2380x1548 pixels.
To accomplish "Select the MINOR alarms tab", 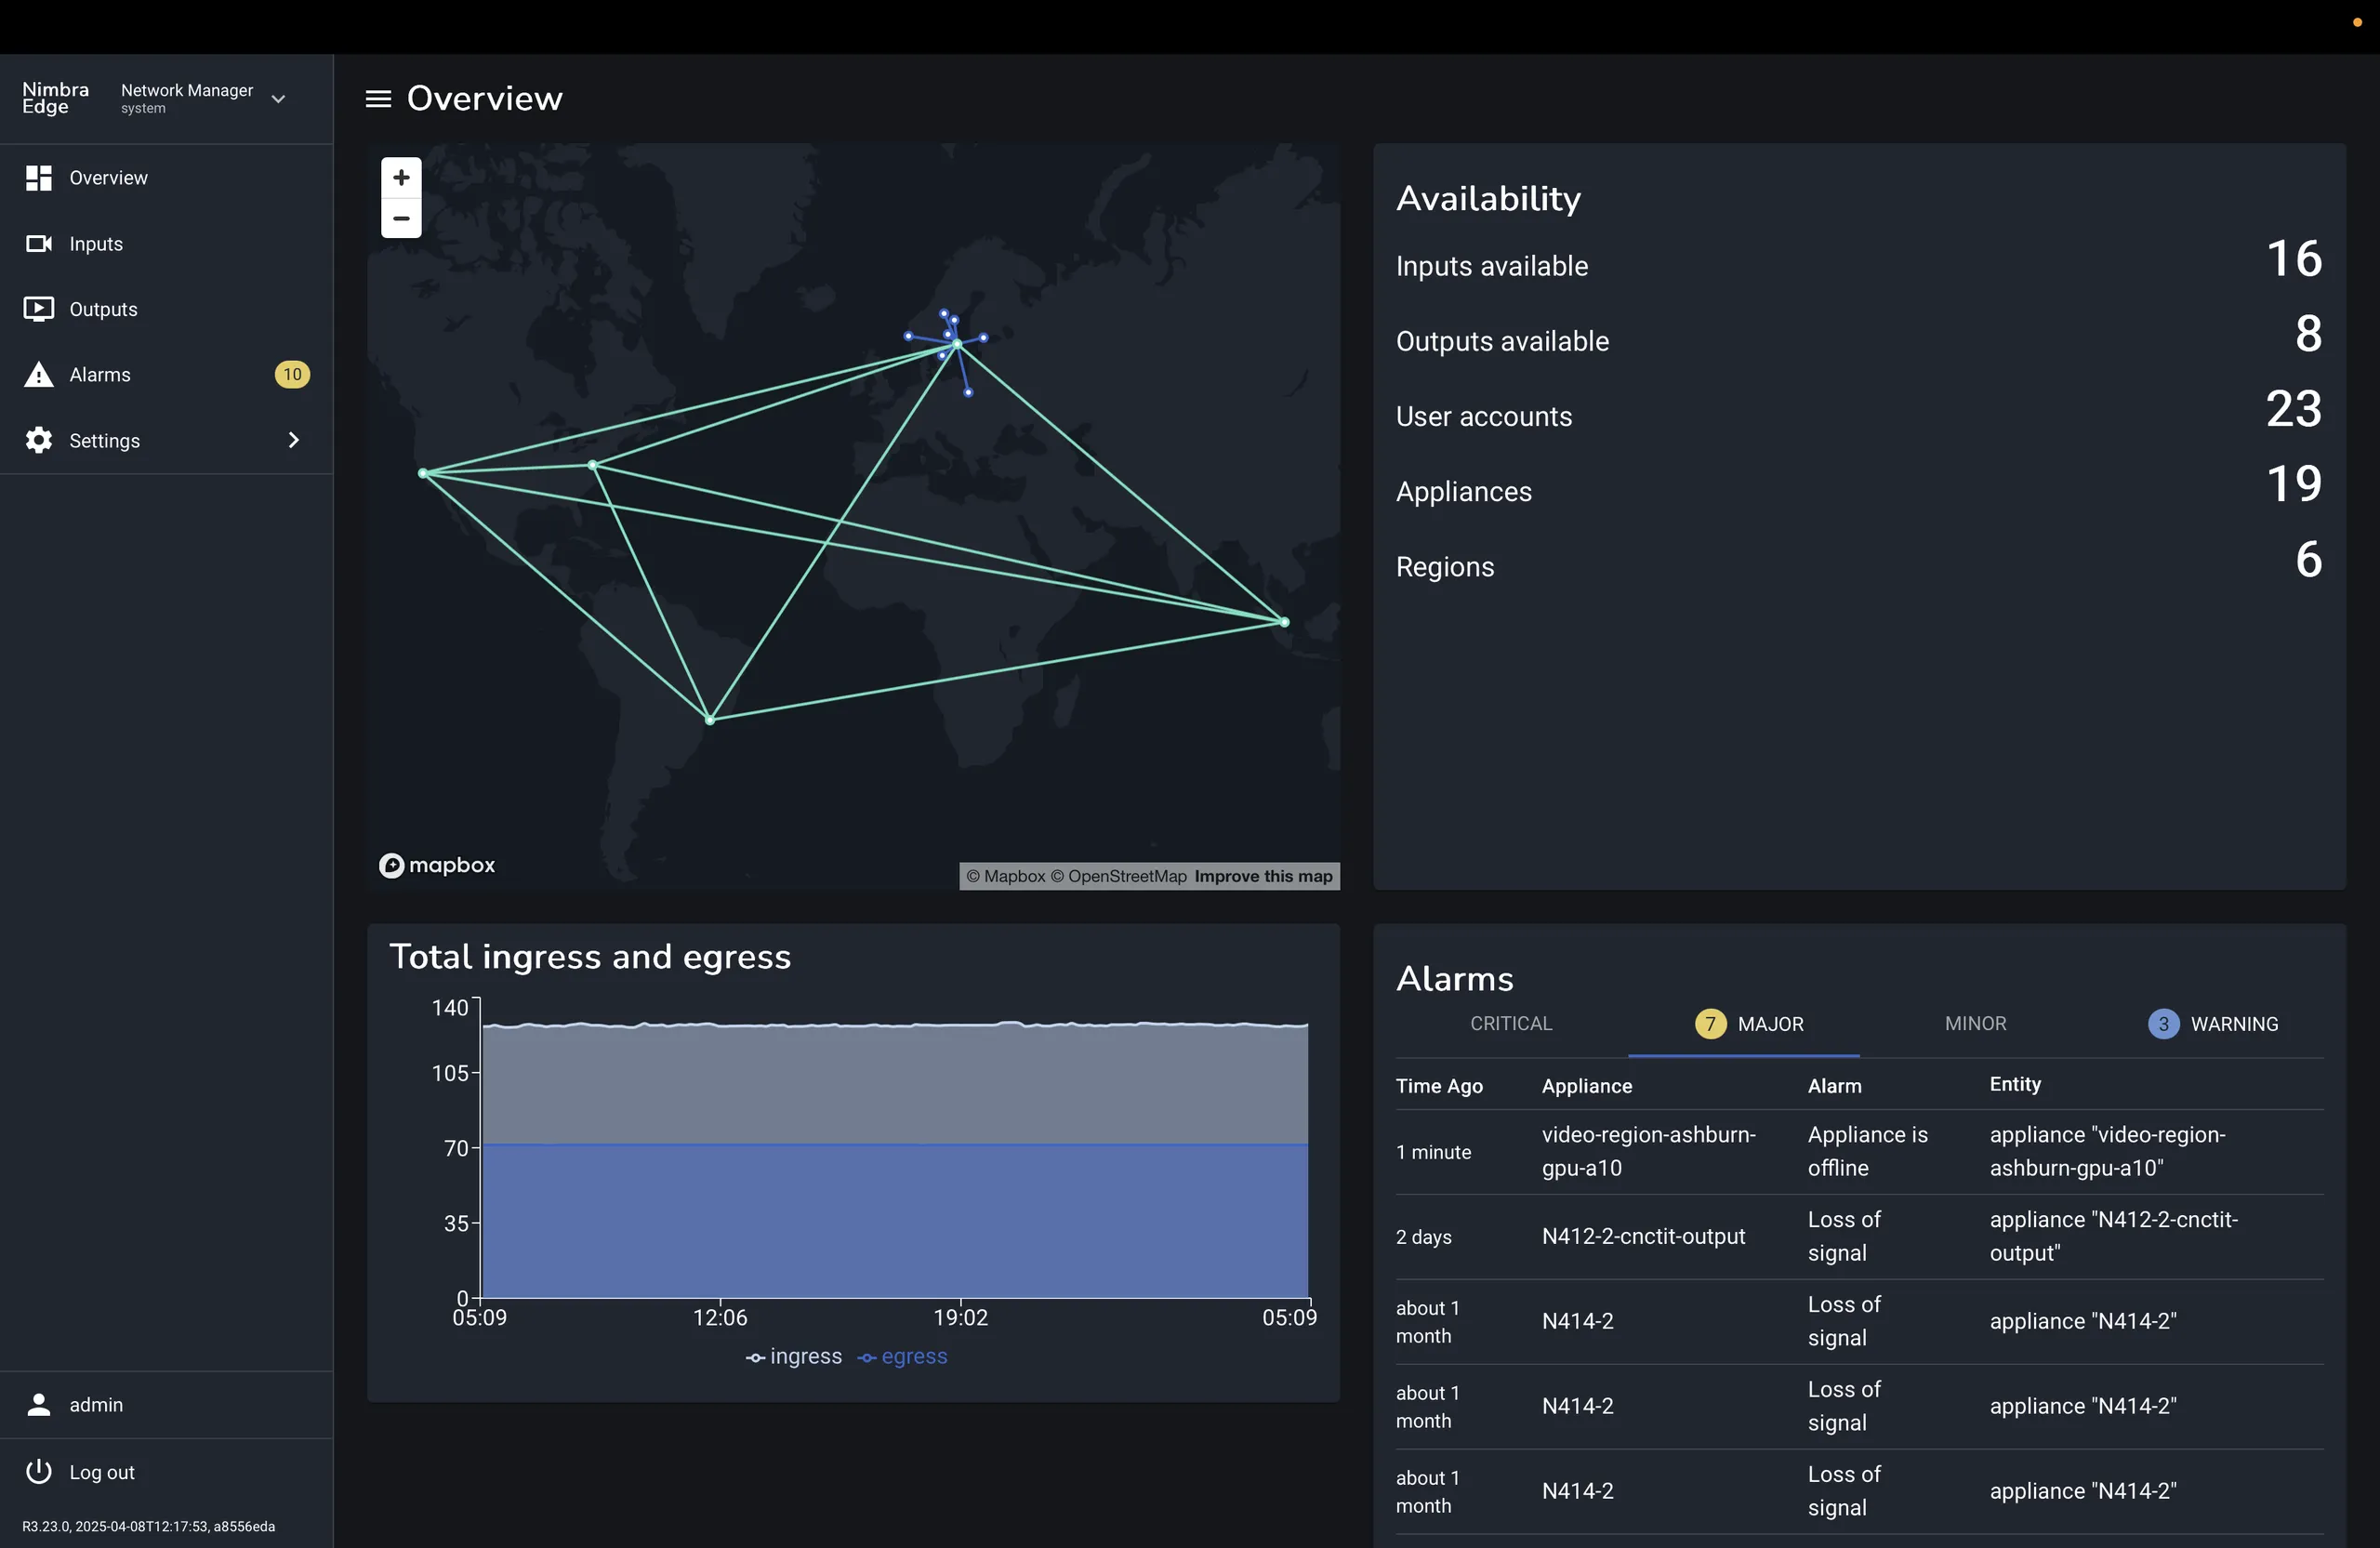I will tap(1975, 1024).
